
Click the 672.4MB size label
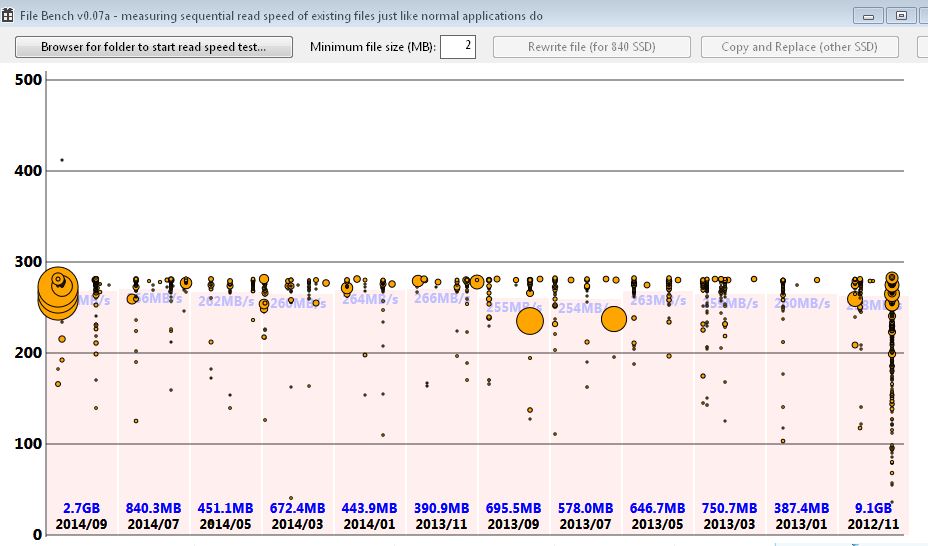pos(297,508)
